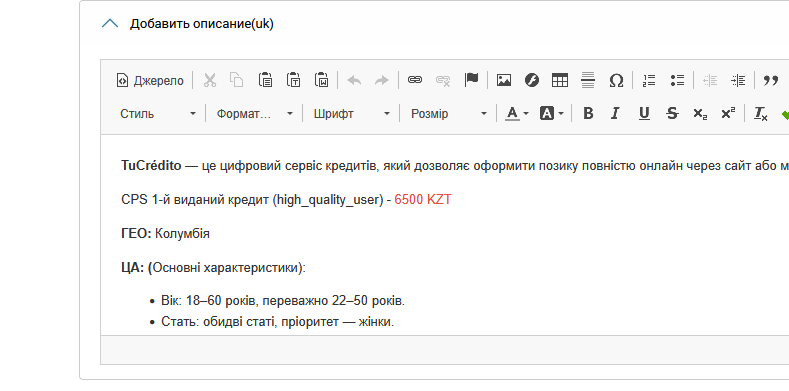Toggle bold formatting
This screenshot has width=789, height=391.
(588, 114)
